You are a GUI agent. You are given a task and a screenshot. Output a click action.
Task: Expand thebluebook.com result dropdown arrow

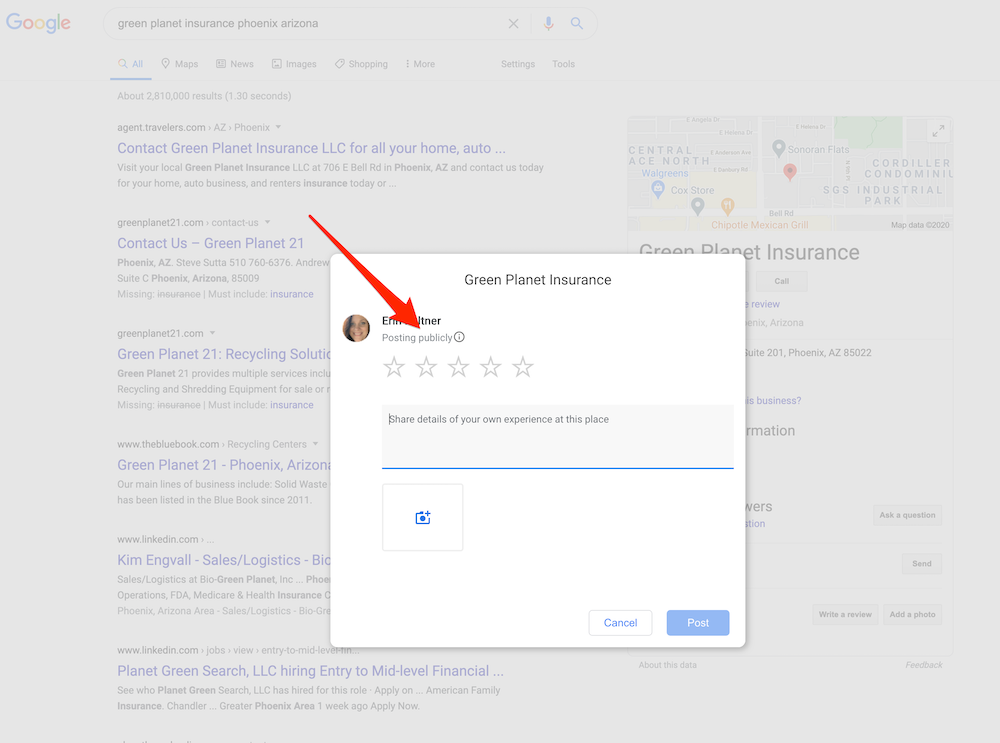coord(315,444)
